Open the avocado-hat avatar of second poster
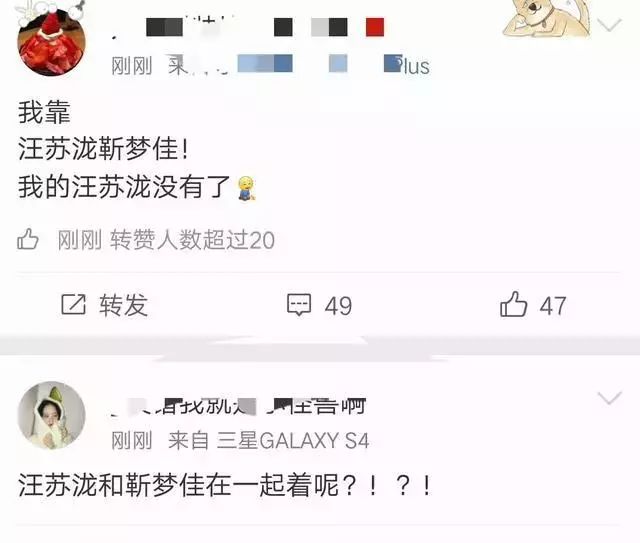640x543 pixels. 51,415
